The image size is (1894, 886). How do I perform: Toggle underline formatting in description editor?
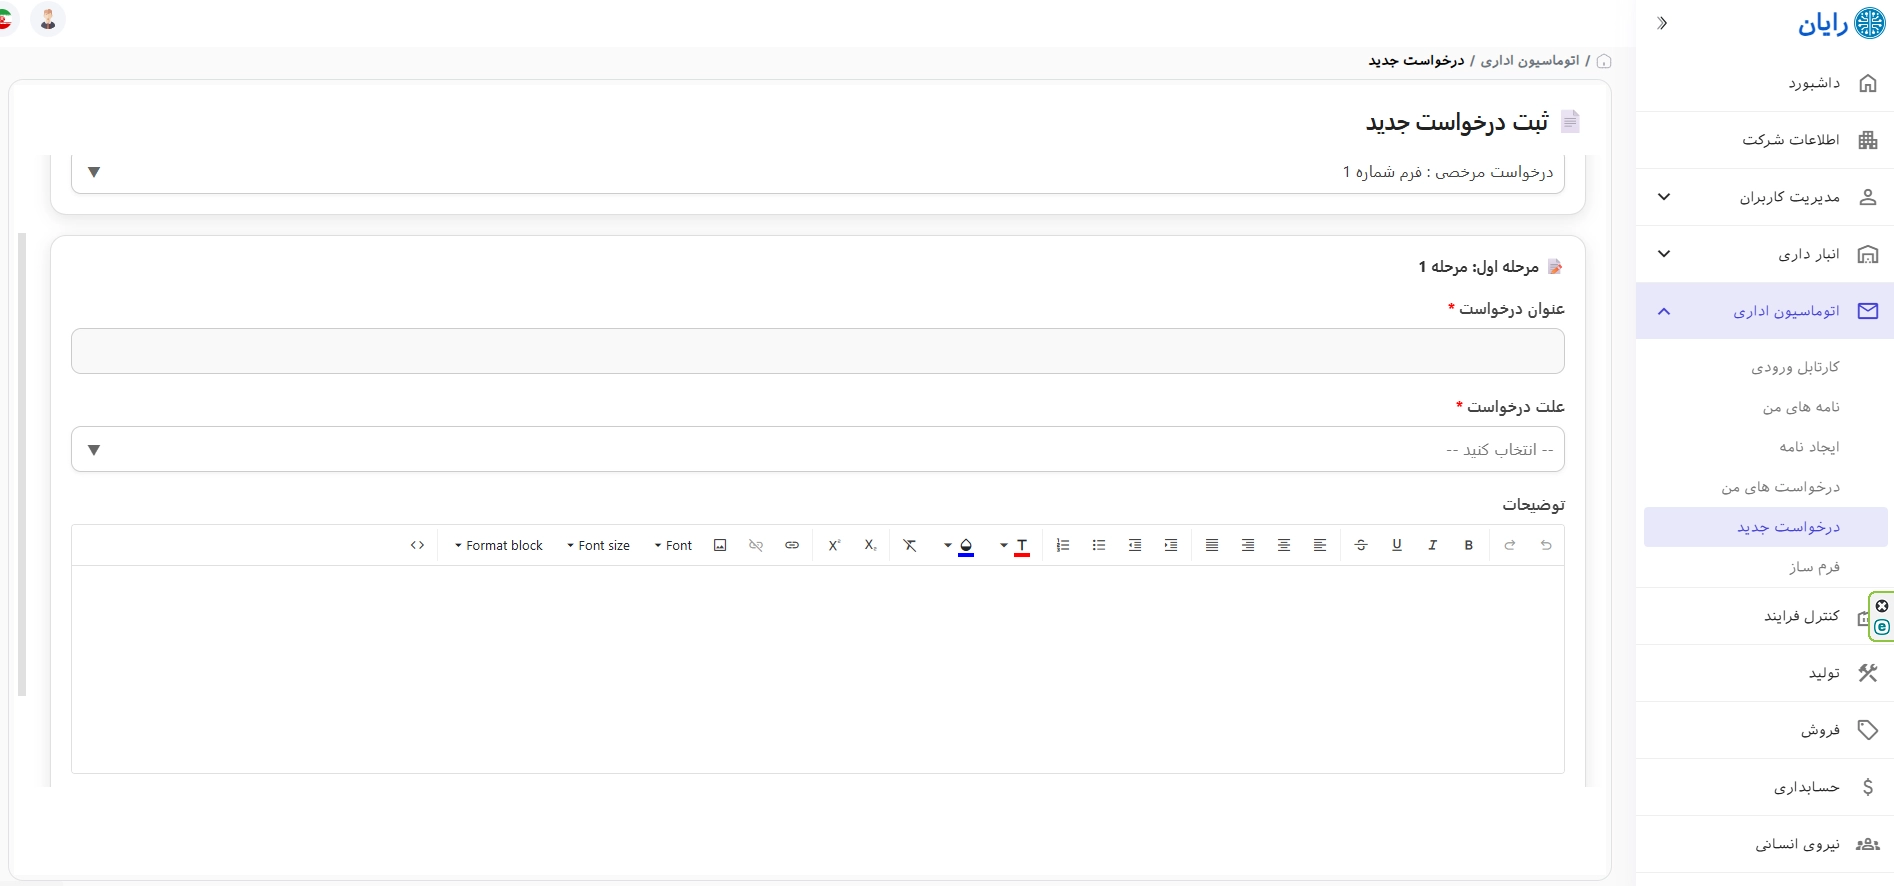point(1396,545)
